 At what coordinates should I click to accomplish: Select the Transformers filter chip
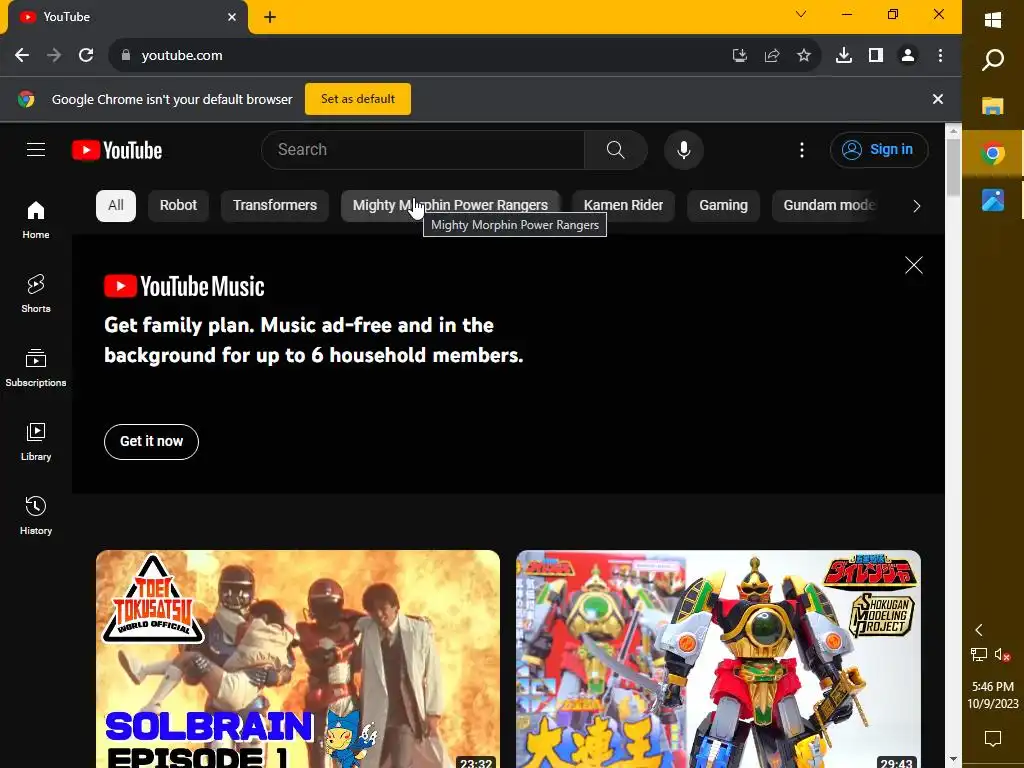275,205
